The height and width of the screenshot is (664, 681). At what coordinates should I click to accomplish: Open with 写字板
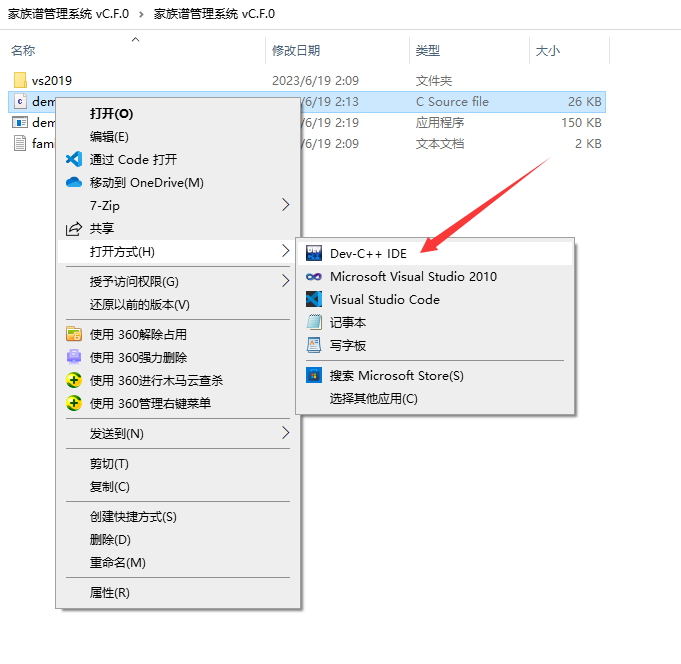pyautogui.click(x=435, y=345)
